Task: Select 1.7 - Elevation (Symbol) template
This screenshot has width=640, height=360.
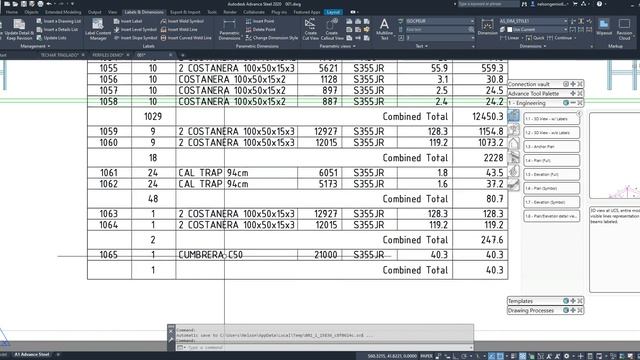Action: 551,202
